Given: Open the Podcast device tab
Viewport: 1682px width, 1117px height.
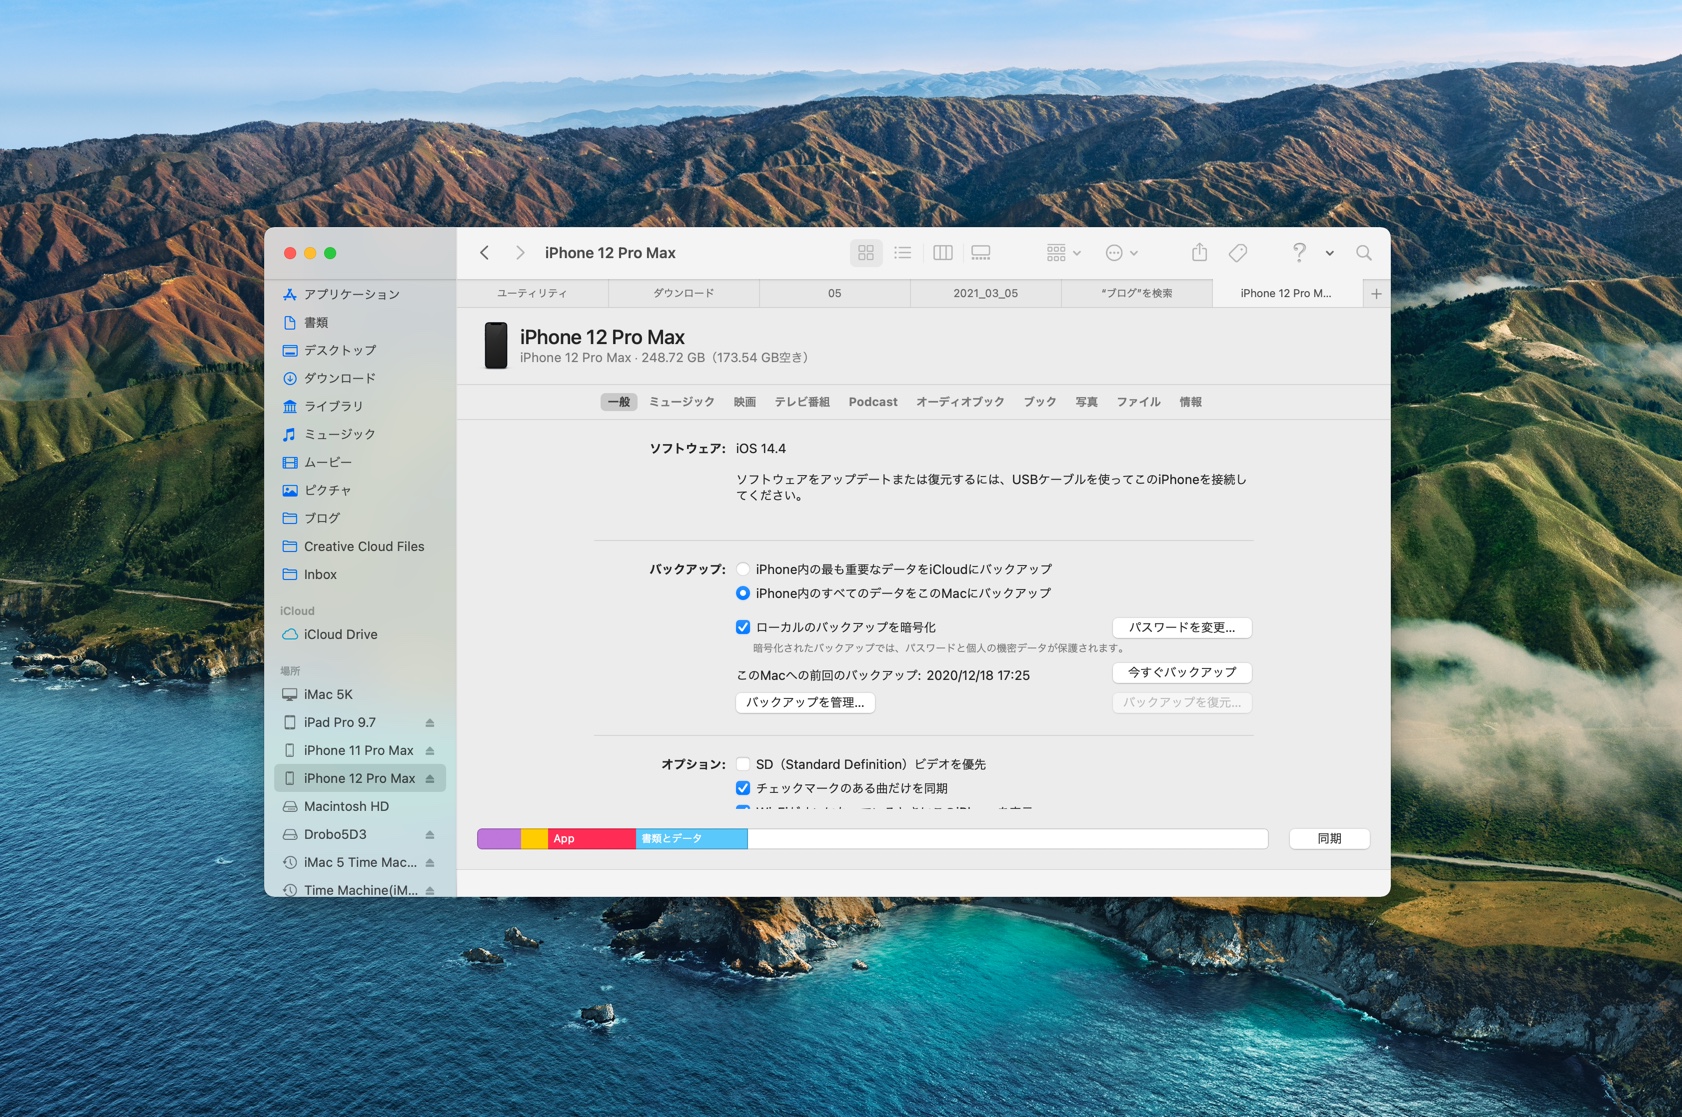Looking at the screenshot, I should click(873, 402).
